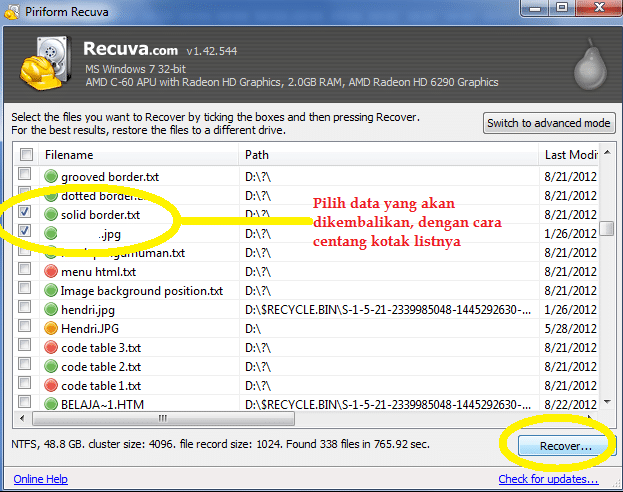Click the D:\ path of Hendri.JPG
The height and width of the screenshot is (492, 623).
pos(253,329)
